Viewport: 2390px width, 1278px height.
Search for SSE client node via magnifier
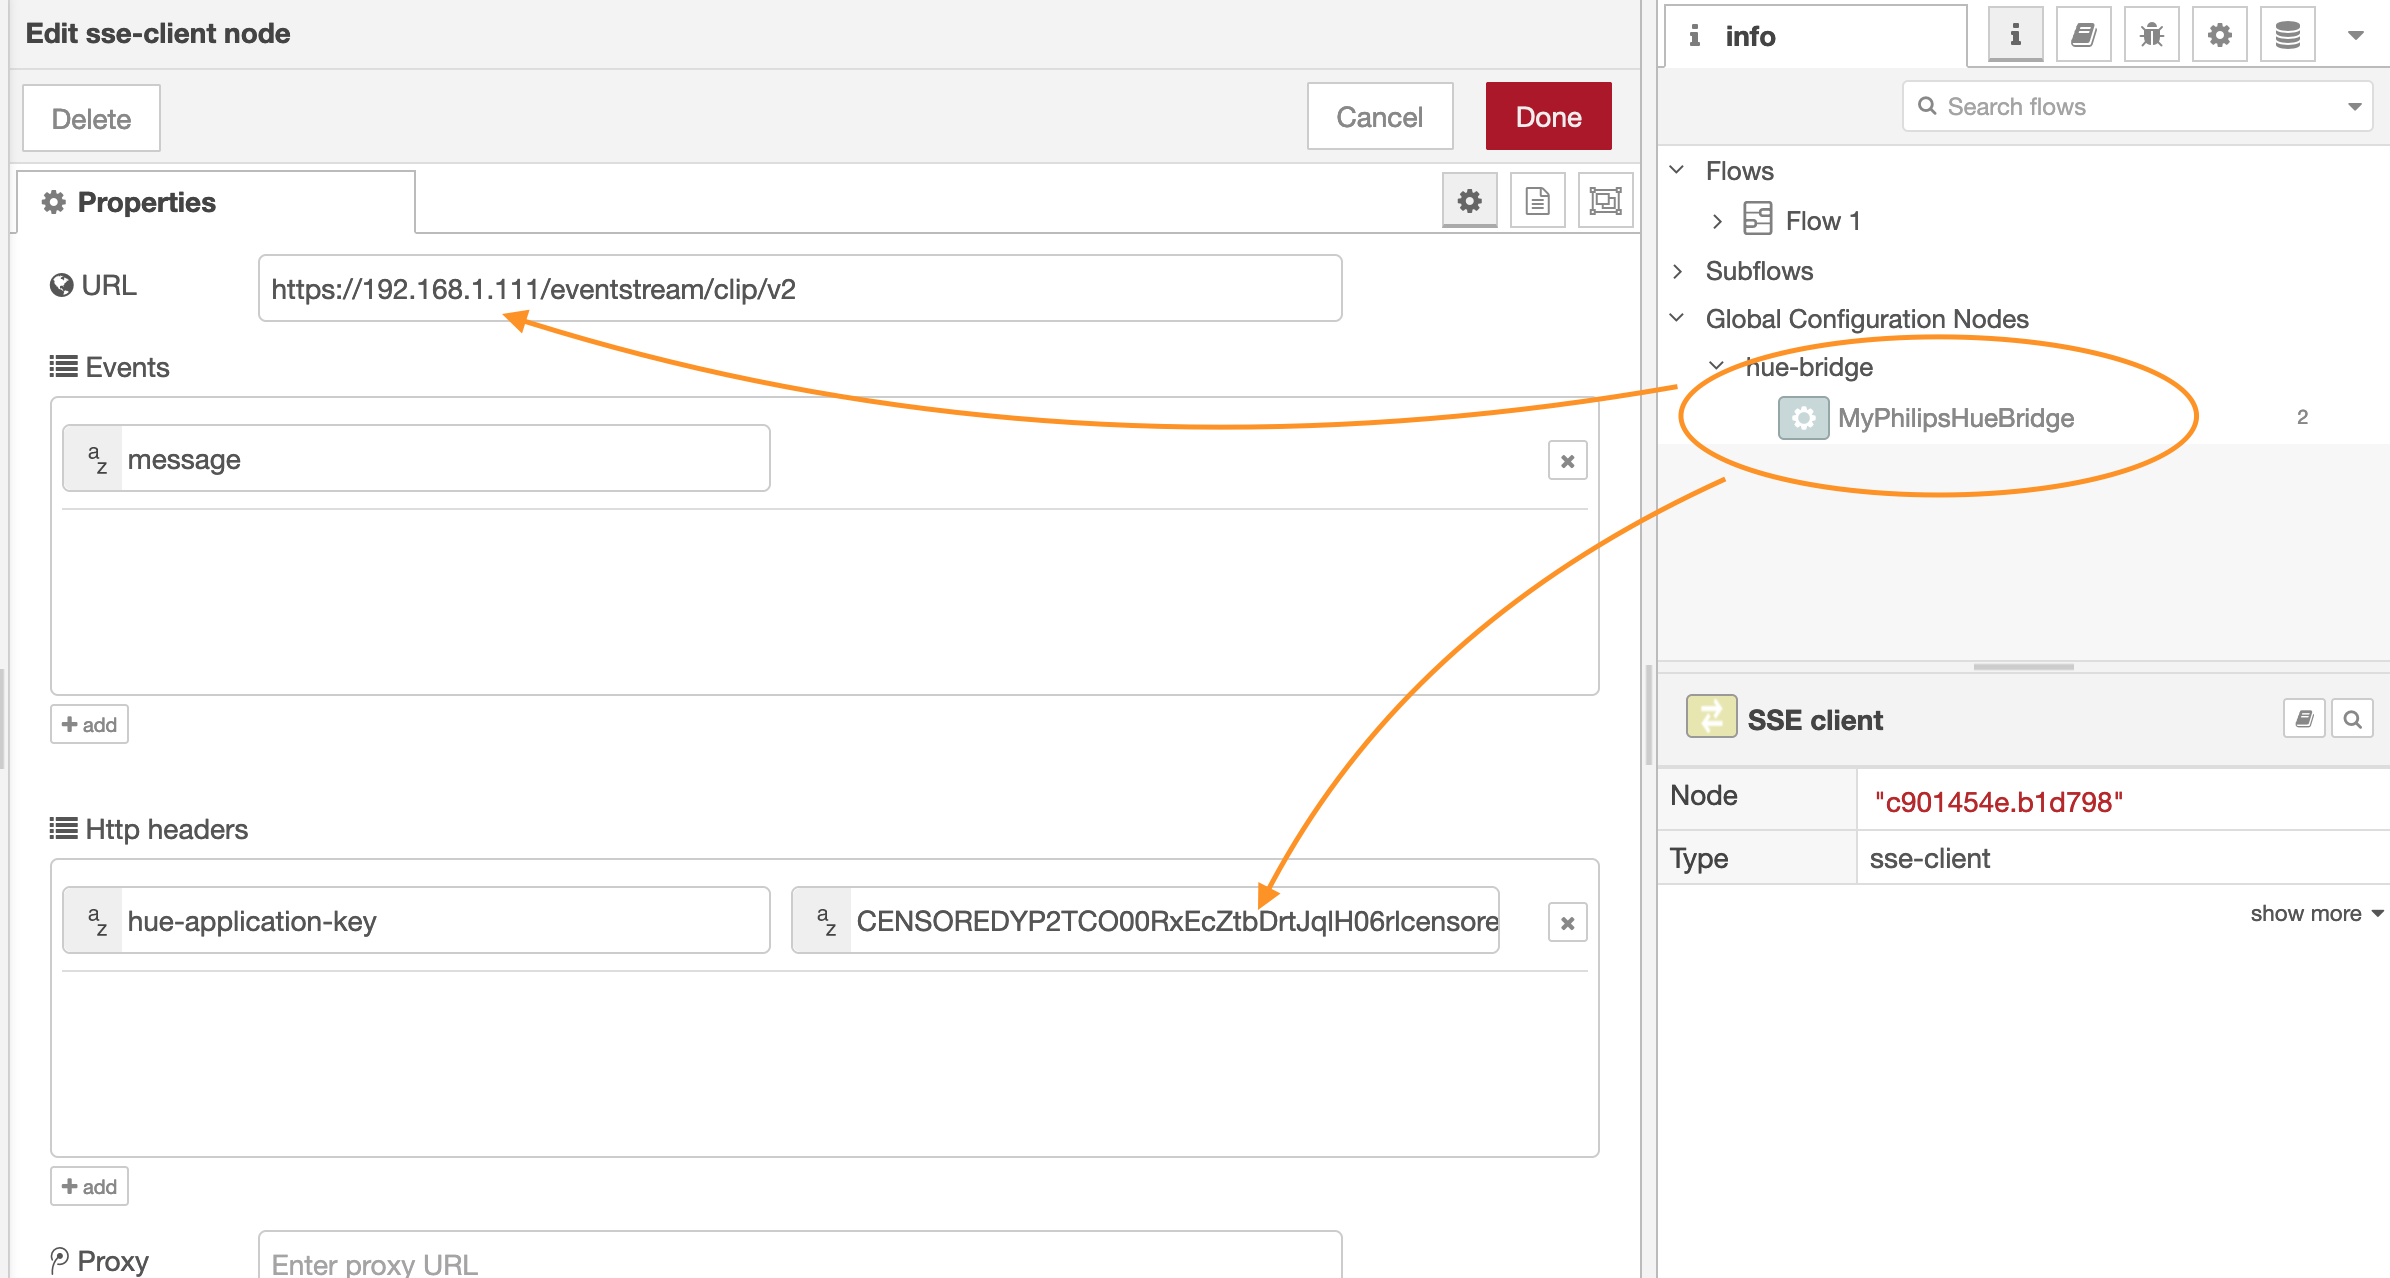click(x=2354, y=718)
